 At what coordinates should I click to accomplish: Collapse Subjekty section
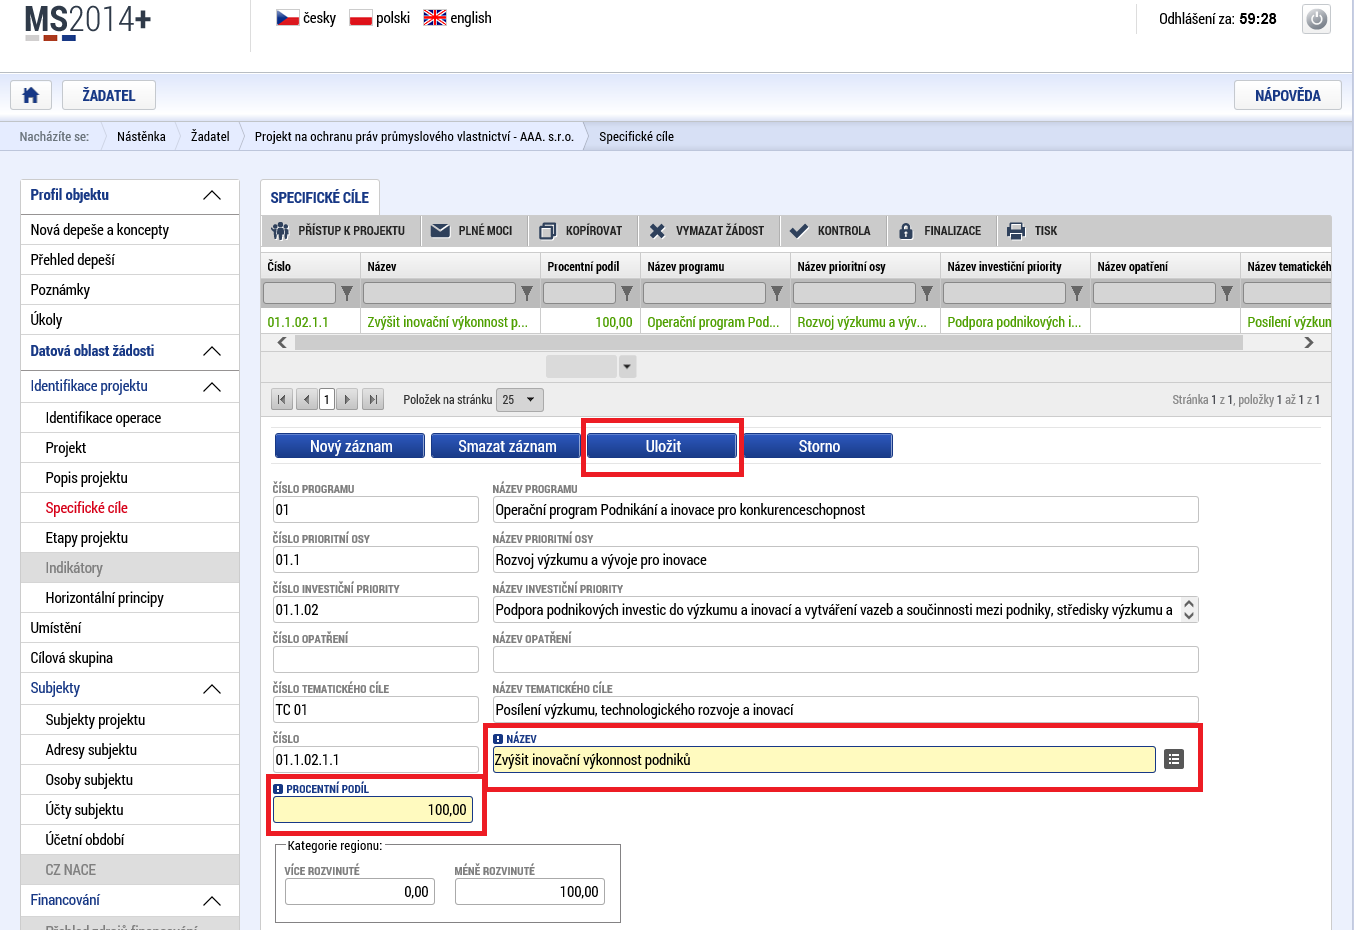pyautogui.click(x=212, y=688)
